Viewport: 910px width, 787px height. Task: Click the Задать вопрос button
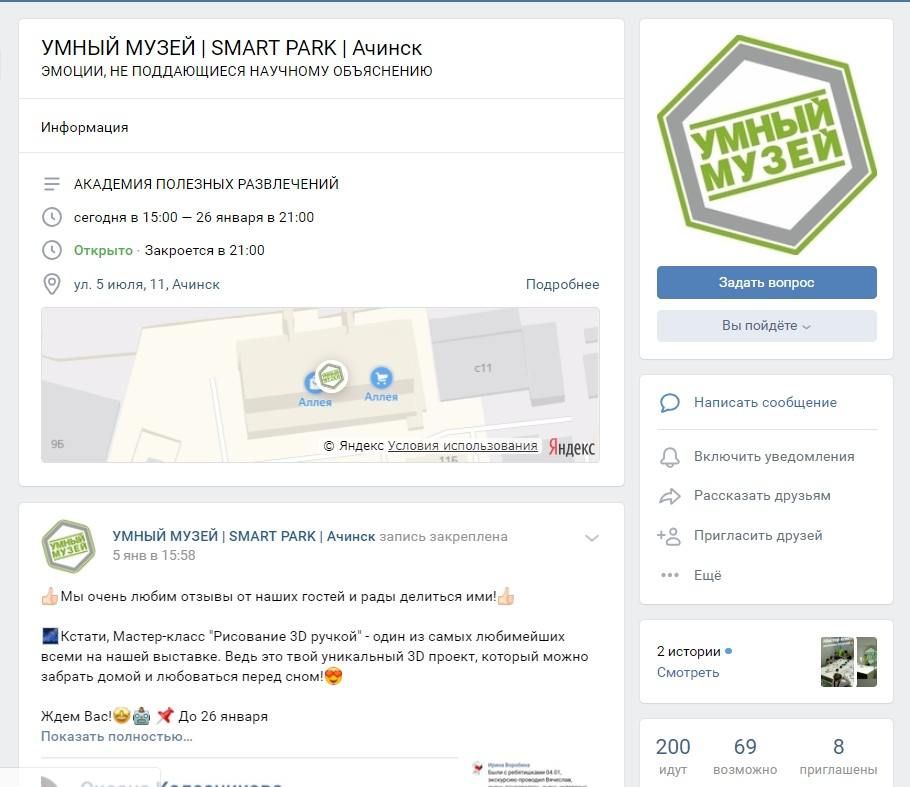(766, 283)
